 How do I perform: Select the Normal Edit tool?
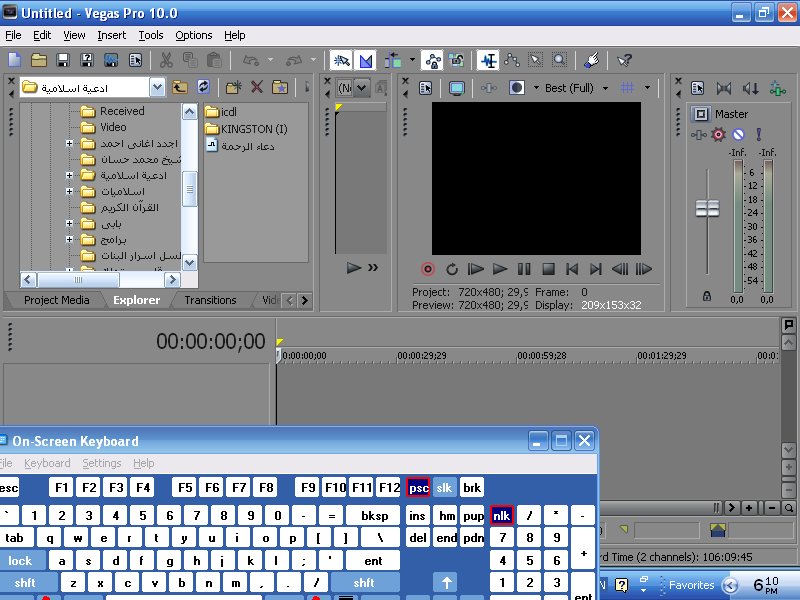(x=488, y=61)
